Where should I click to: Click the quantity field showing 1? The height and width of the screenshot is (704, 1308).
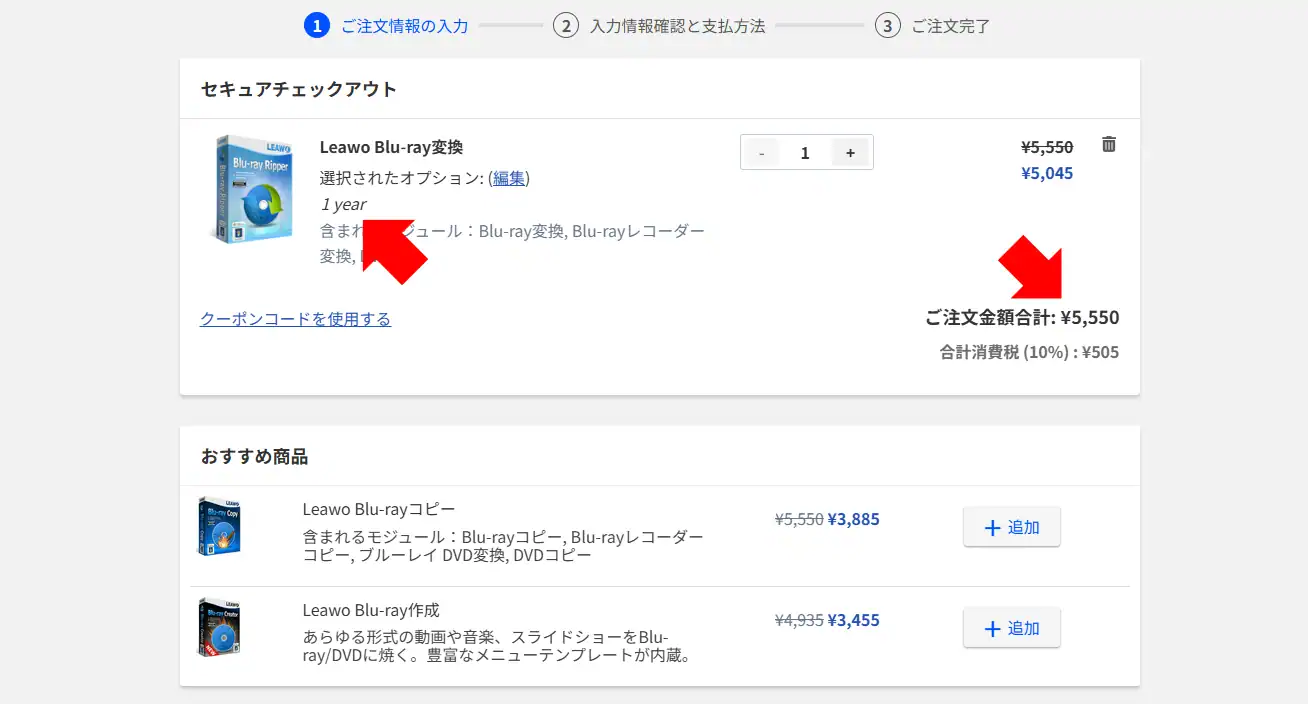click(806, 153)
